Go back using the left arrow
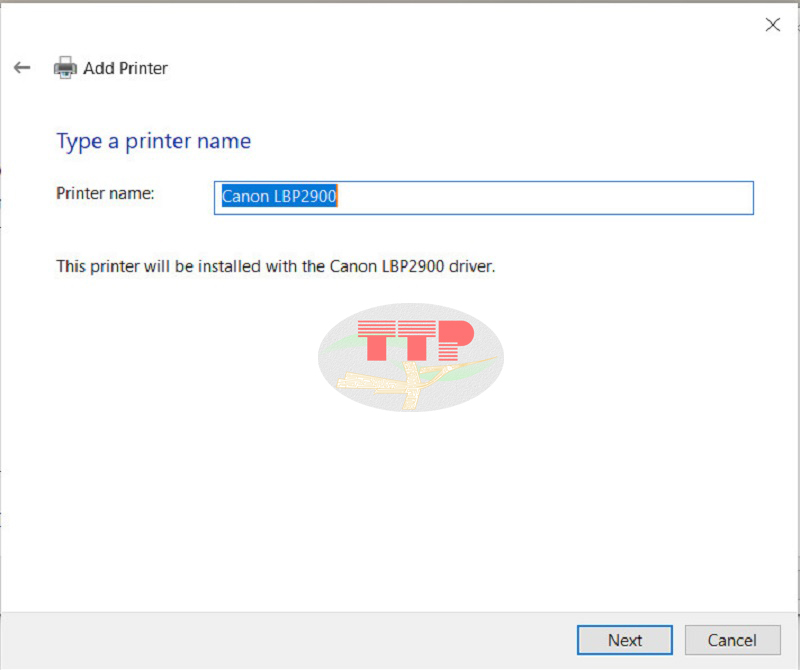 click(x=22, y=67)
